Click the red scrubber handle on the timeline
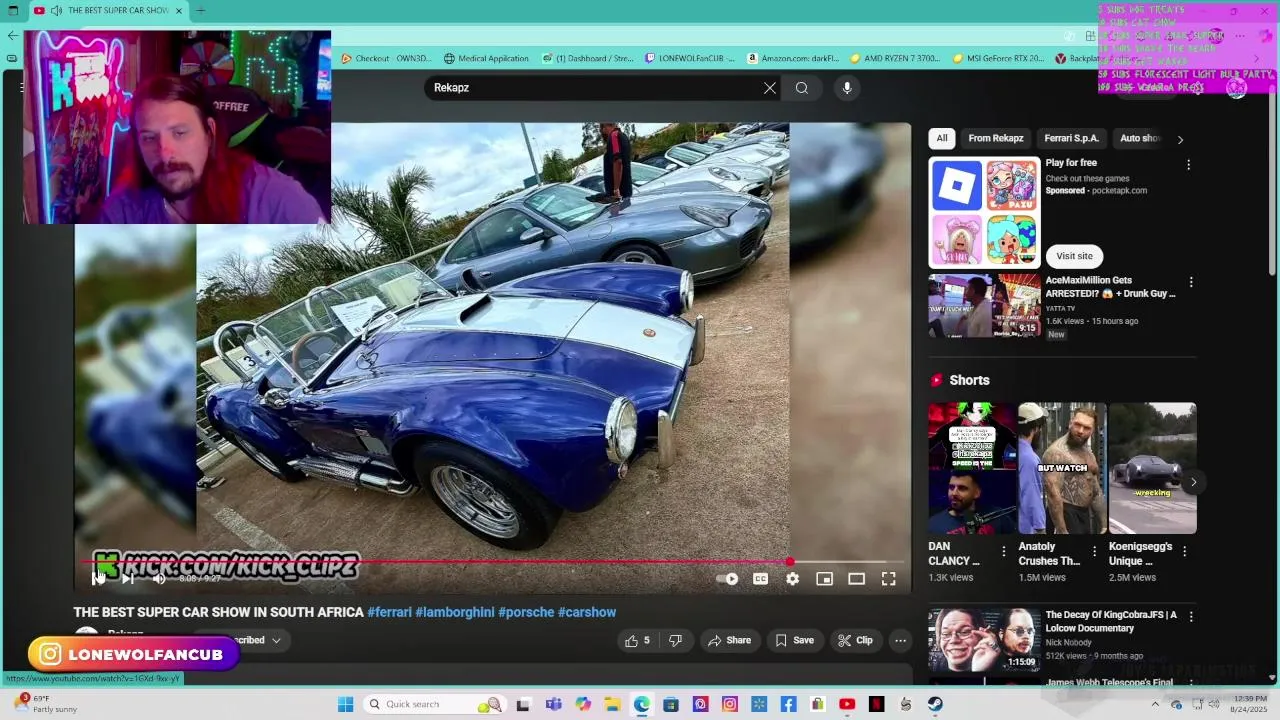Image resolution: width=1280 pixels, height=720 pixels. tap(790, 562)
